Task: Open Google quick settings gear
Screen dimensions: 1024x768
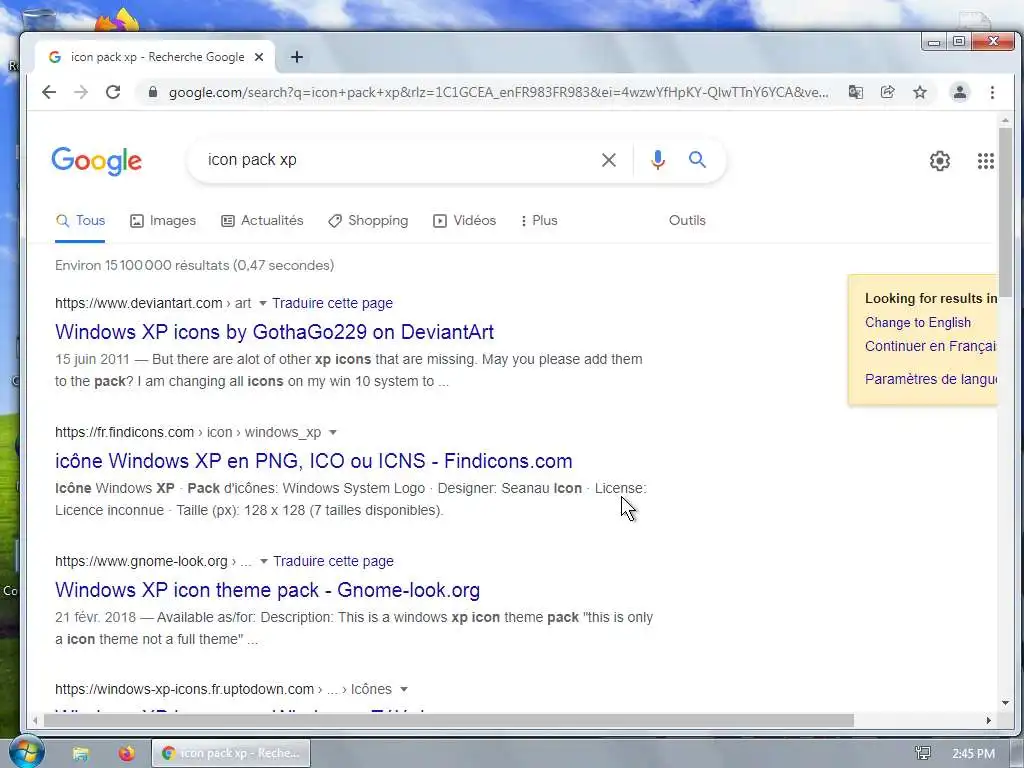Action: pos(940,161)
